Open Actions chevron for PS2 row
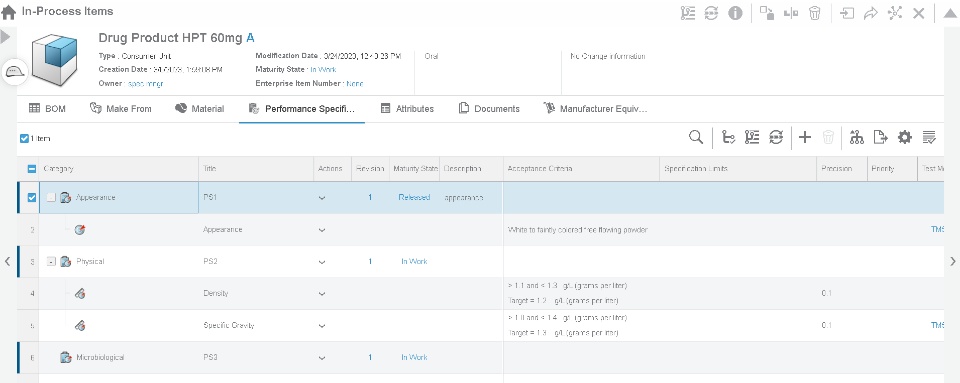The height and width of the screenshot is (383, 960). tap(322, 262)
